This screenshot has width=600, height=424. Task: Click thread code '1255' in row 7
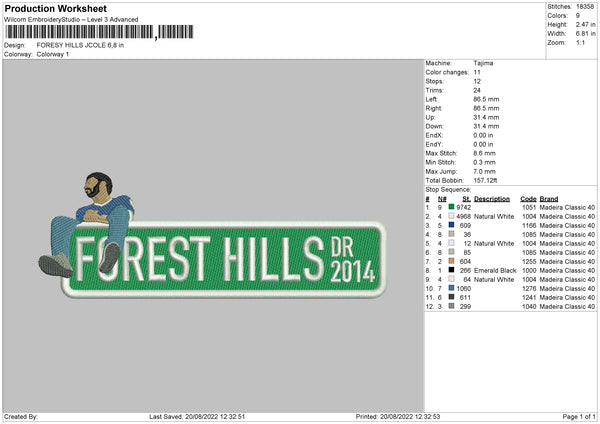click(529, 261)
